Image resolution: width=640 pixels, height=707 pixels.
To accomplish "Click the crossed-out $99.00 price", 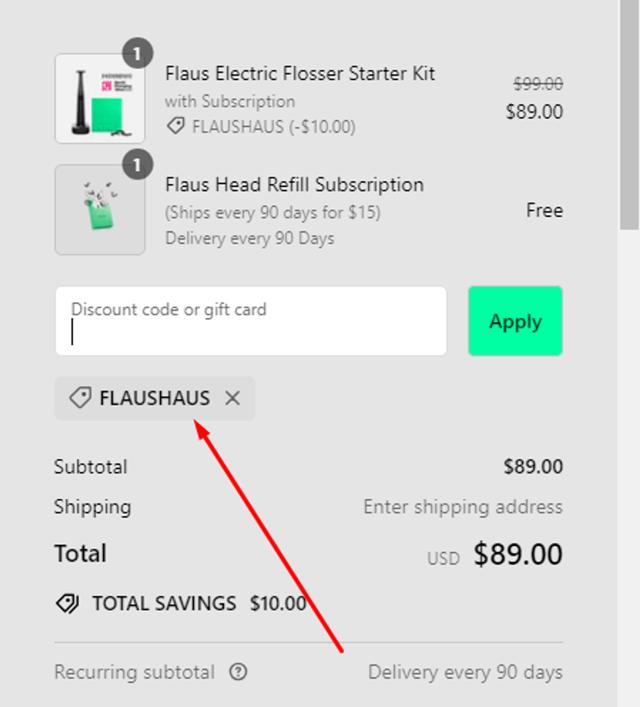I will [538, 84].
